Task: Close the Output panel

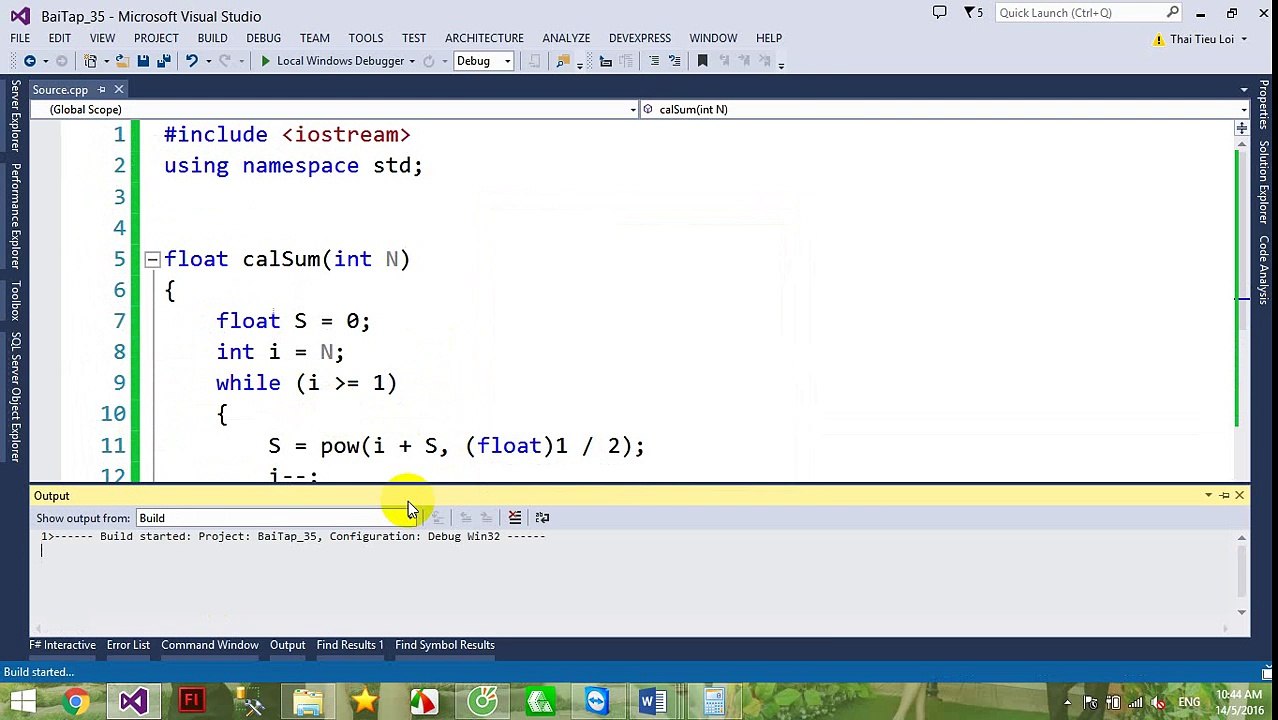Action: tap(1239, 496)
